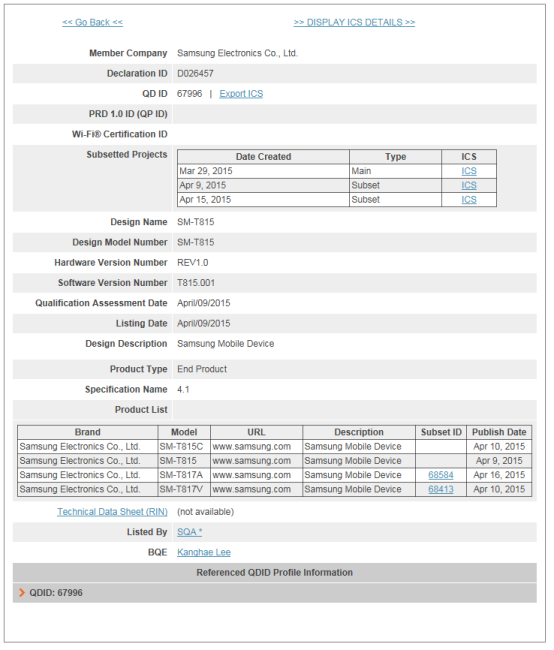Select the QD ID value 67996
Image resolution: width=554 pixels, height=650 pixels.
click(190, 94)
